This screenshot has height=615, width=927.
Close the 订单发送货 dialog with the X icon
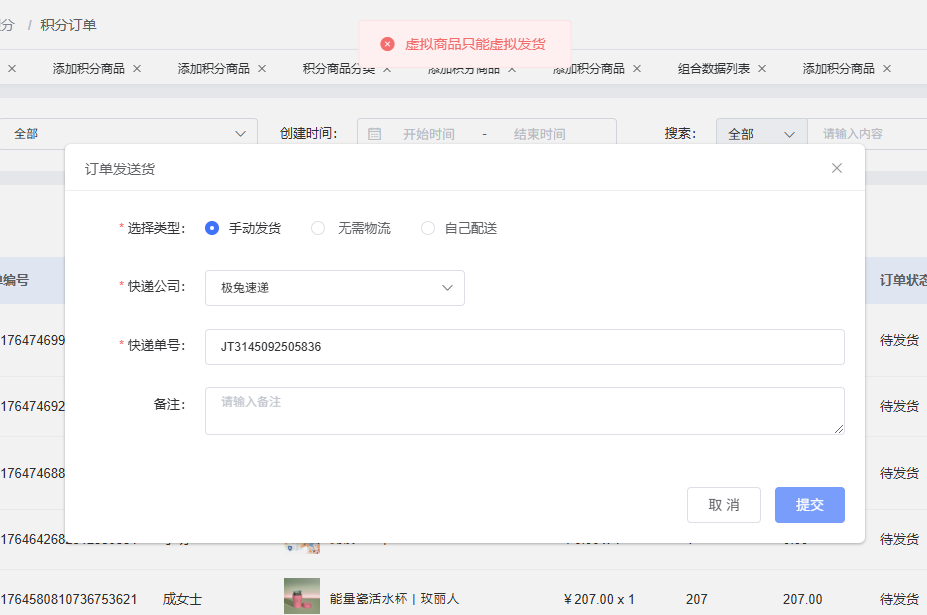[837, 168]
